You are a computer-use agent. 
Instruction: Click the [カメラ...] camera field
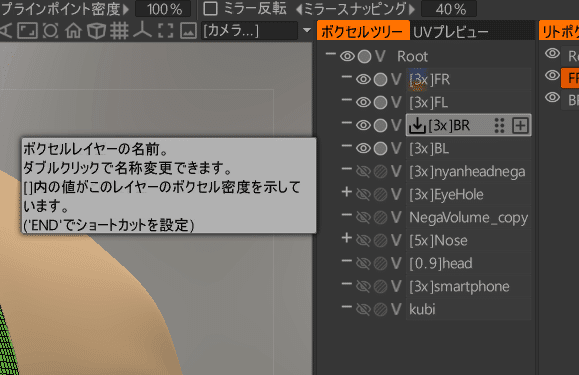point(250,31)
